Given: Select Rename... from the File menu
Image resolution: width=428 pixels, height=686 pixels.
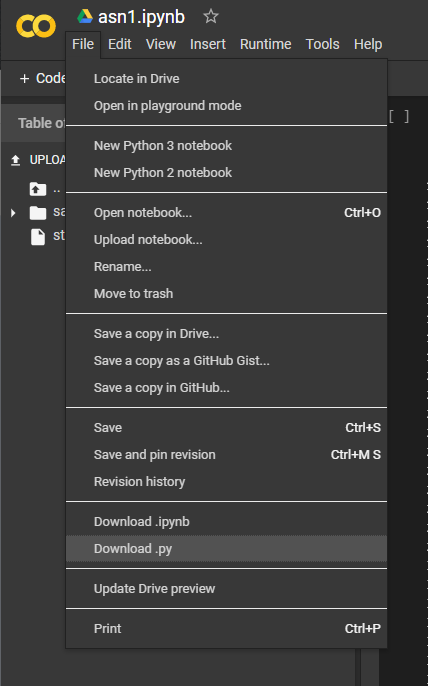Looking at the screenshot, I should pyautogui.click(x=226, y=267).
